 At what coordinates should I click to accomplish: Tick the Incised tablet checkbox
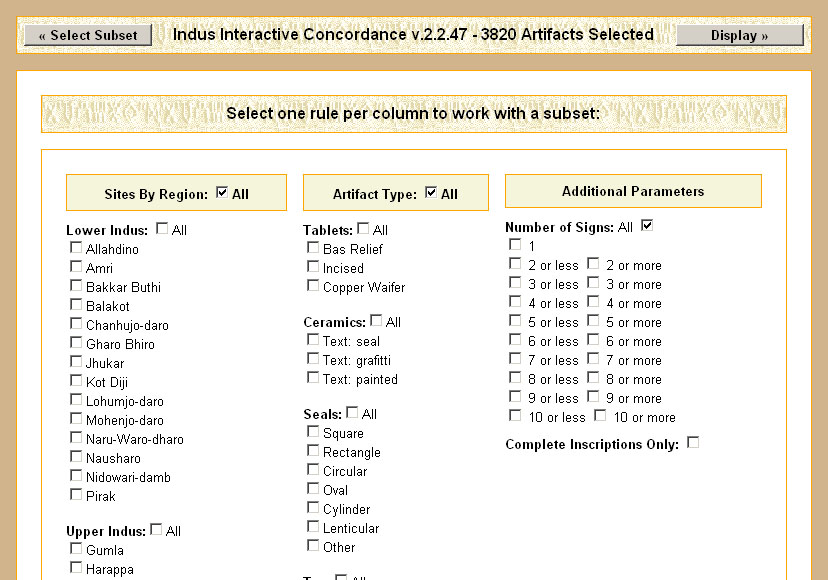313,266
